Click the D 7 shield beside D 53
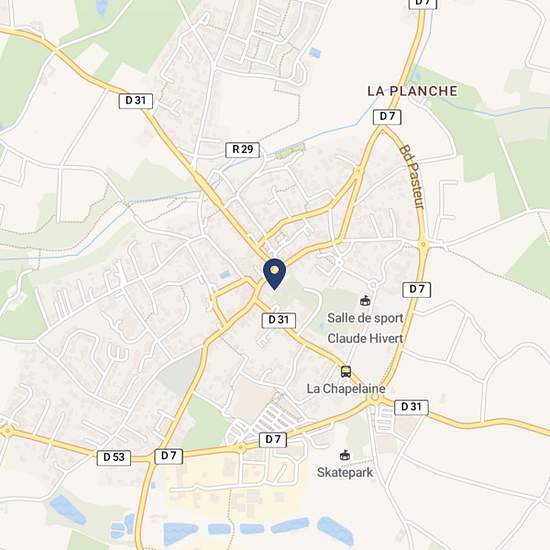Image resolution: width=550 pixels, height=550 pixels. tap(169, 456)
